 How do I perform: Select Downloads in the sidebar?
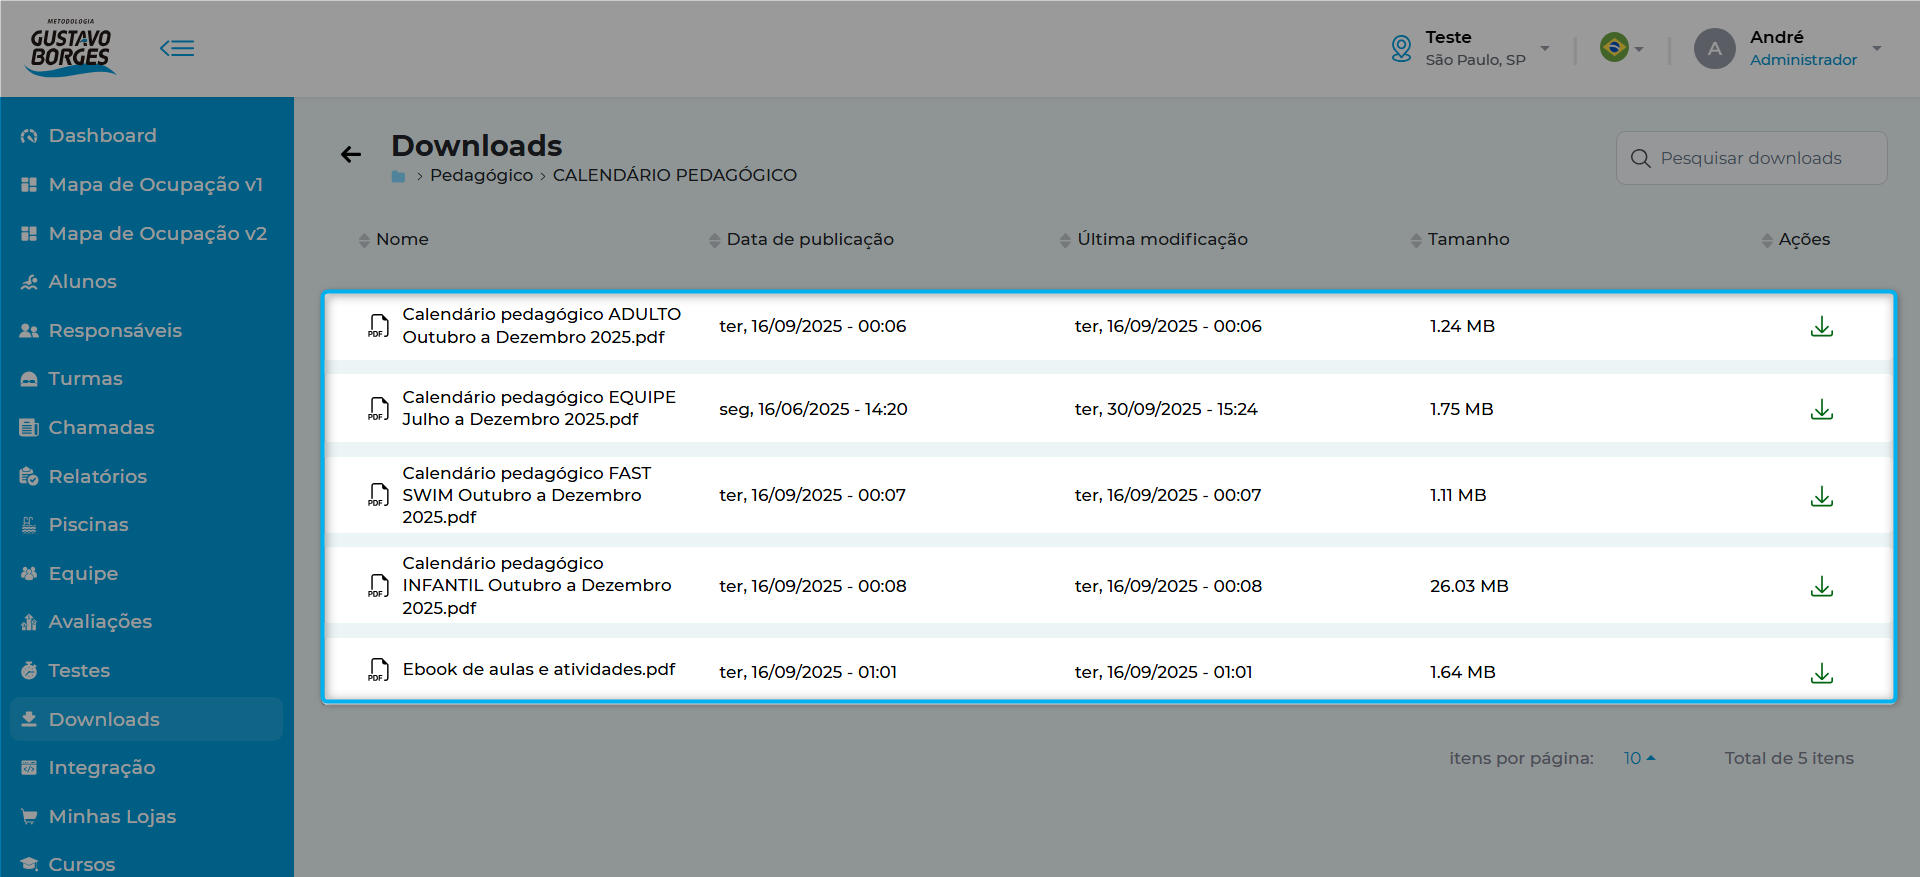pos(146,719)
